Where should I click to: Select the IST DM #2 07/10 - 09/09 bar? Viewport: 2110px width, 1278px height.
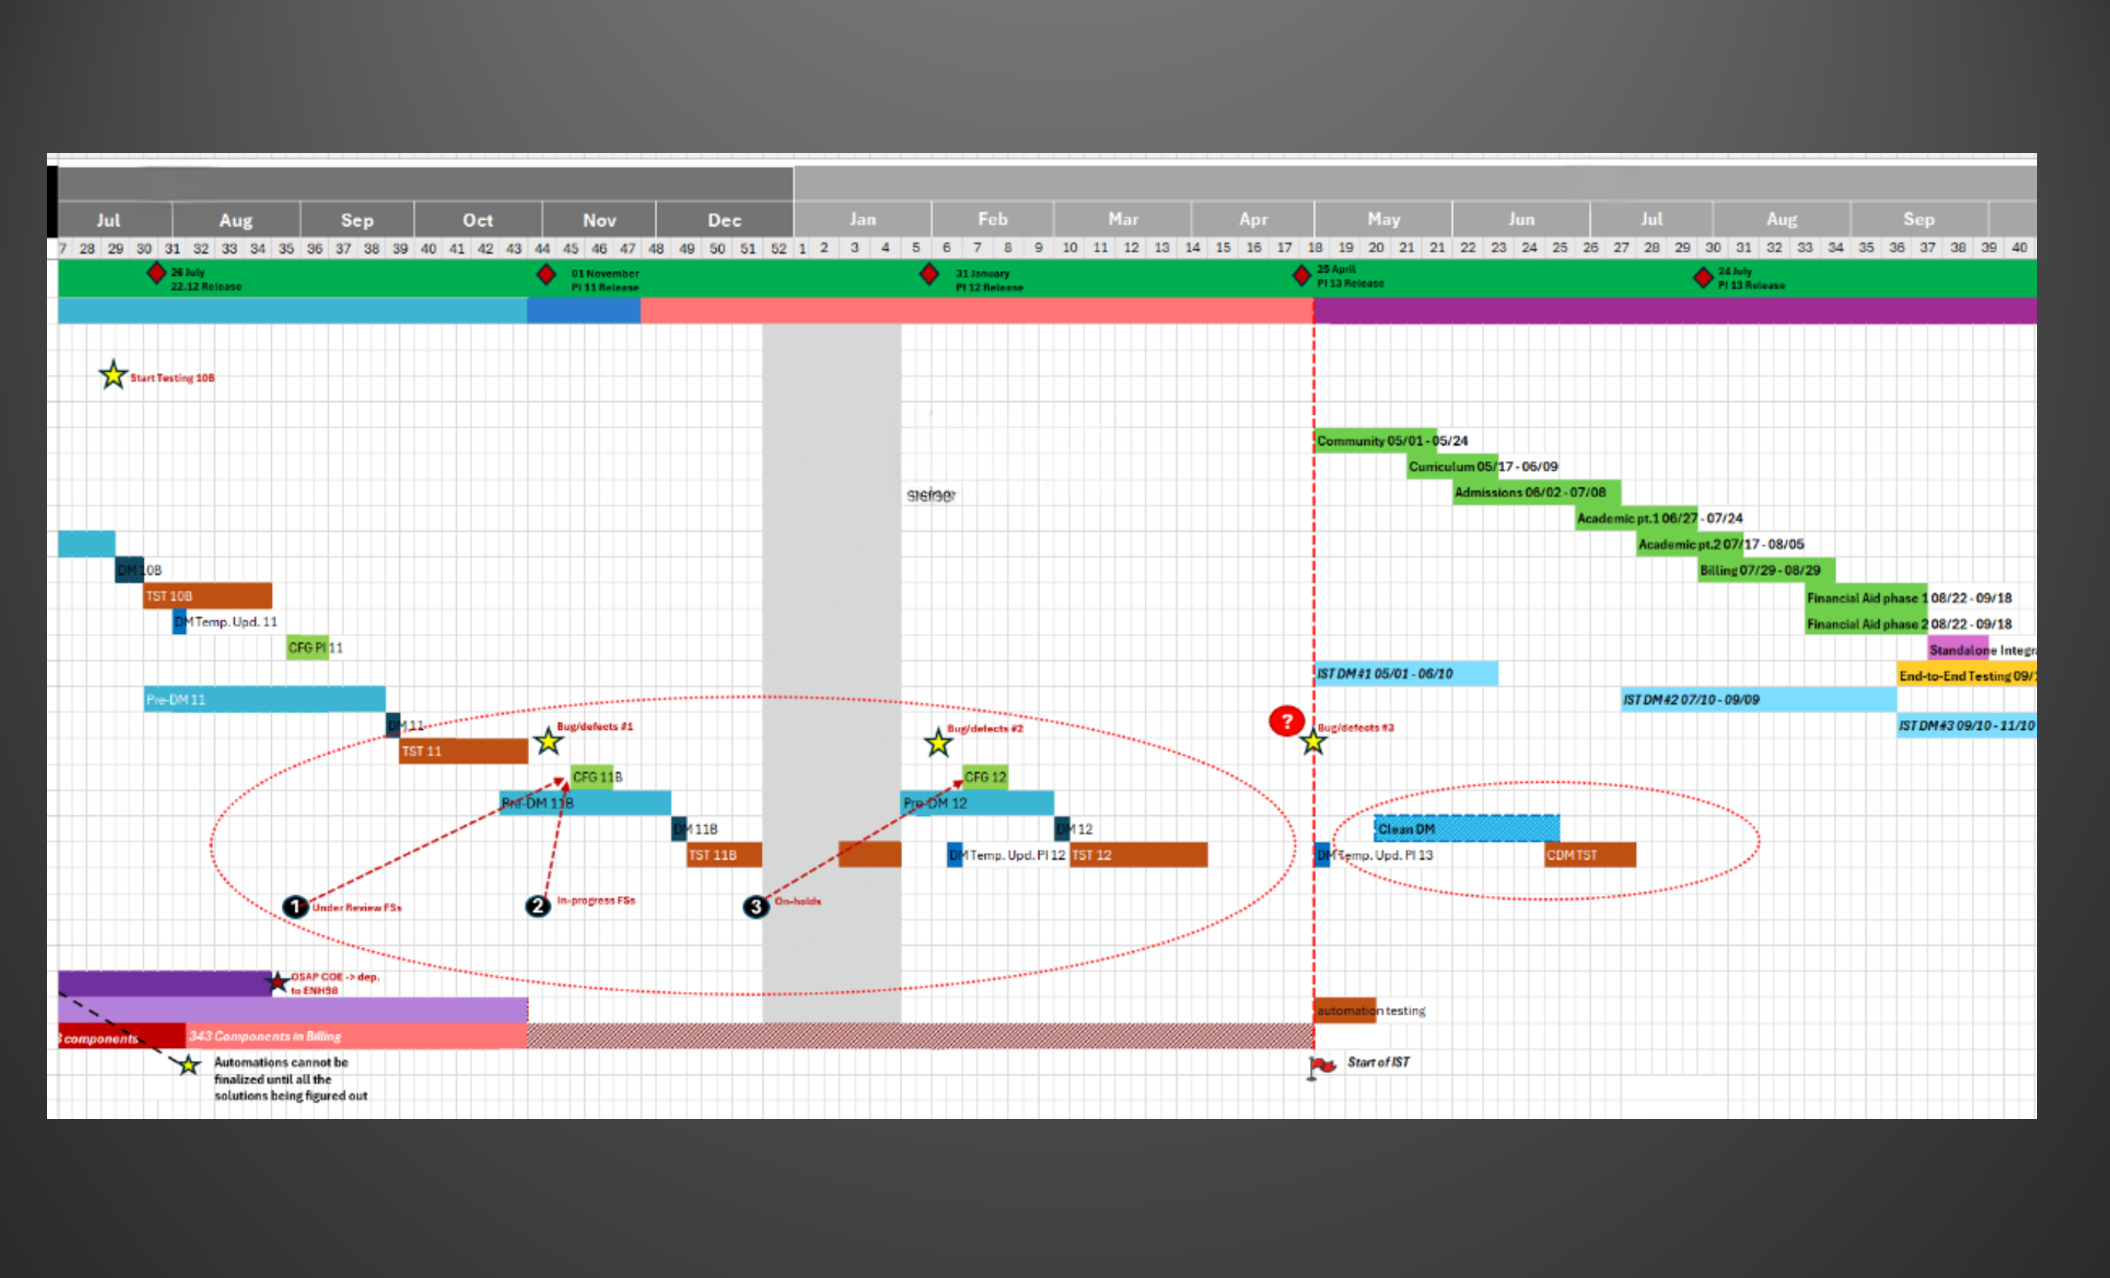coord(1759,699)
